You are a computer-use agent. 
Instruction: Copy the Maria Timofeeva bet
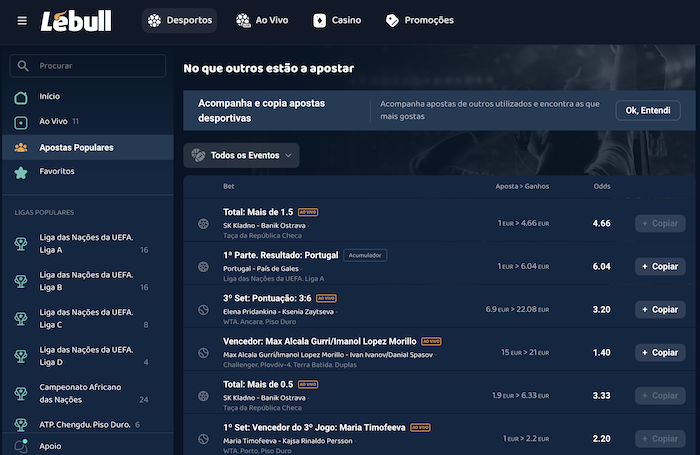tap(660, 439)
